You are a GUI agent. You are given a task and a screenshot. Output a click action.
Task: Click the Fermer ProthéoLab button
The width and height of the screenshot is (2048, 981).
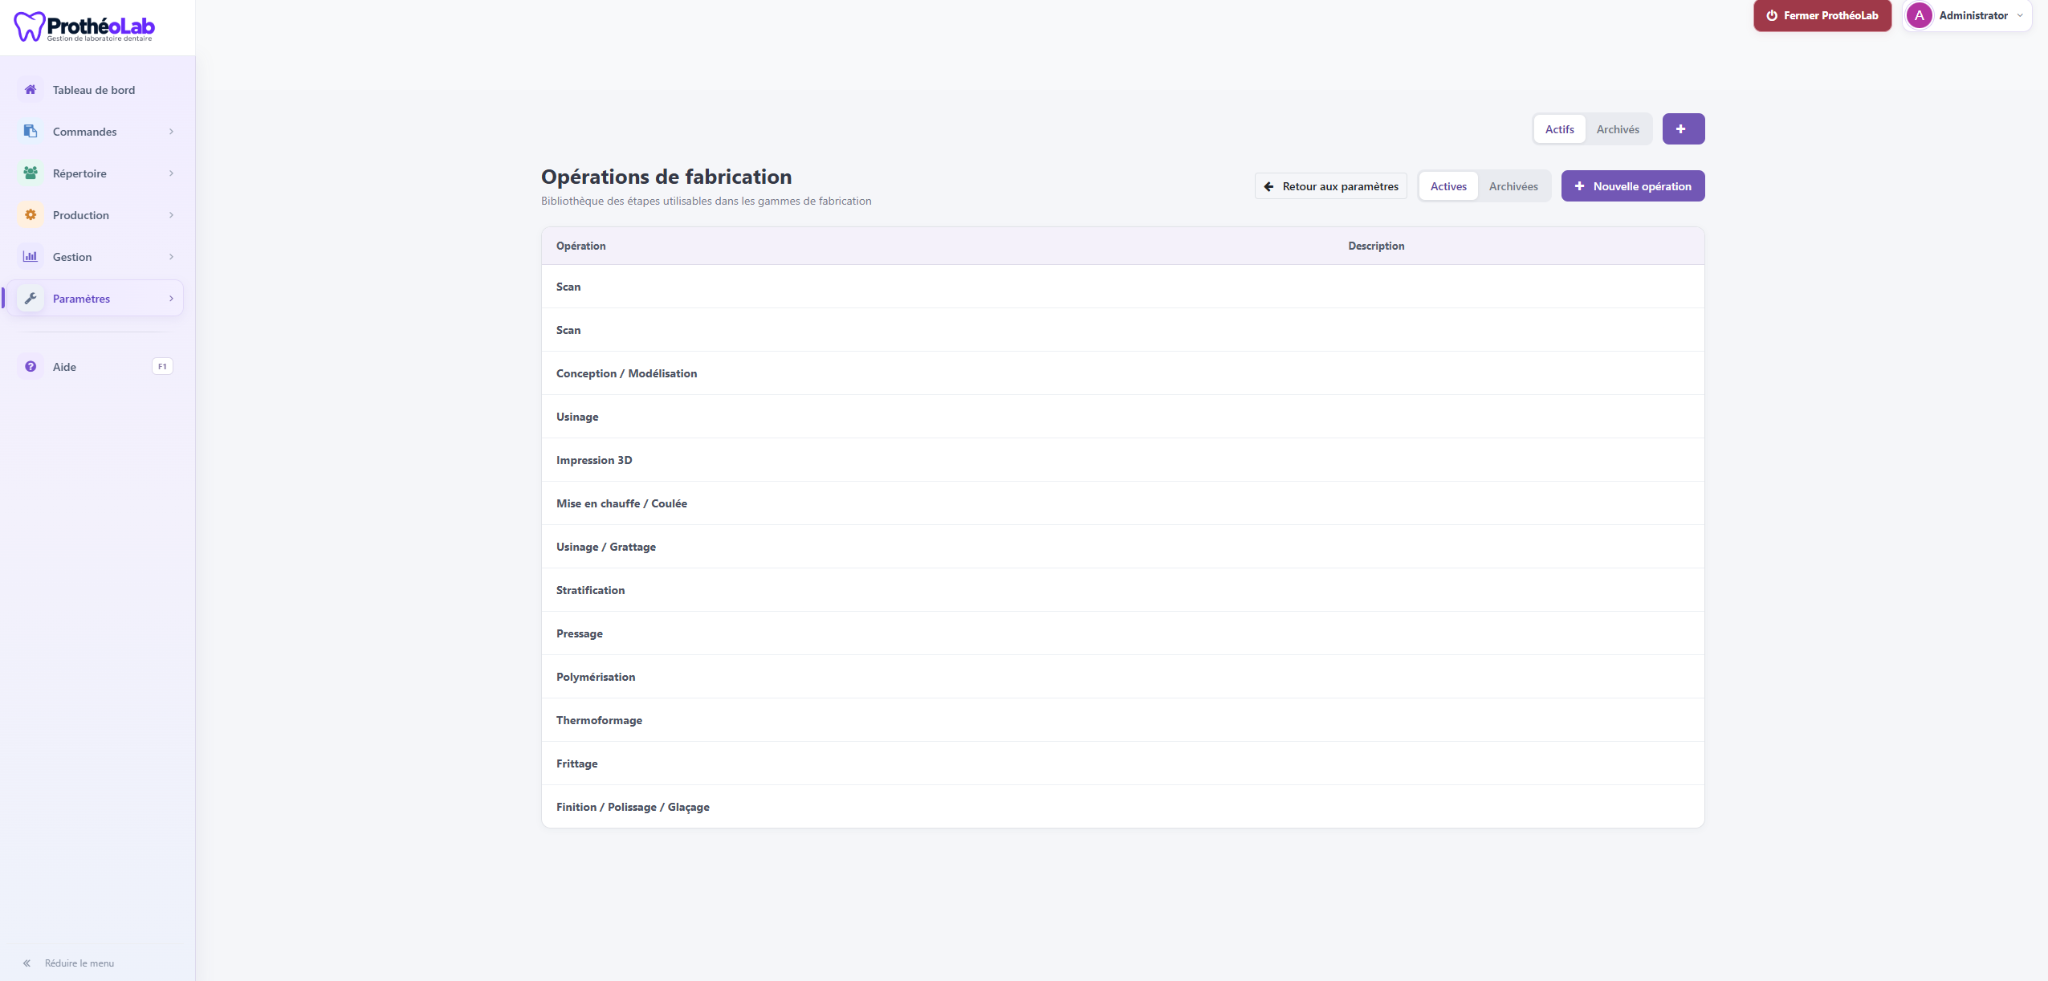tap(1822, 16)
